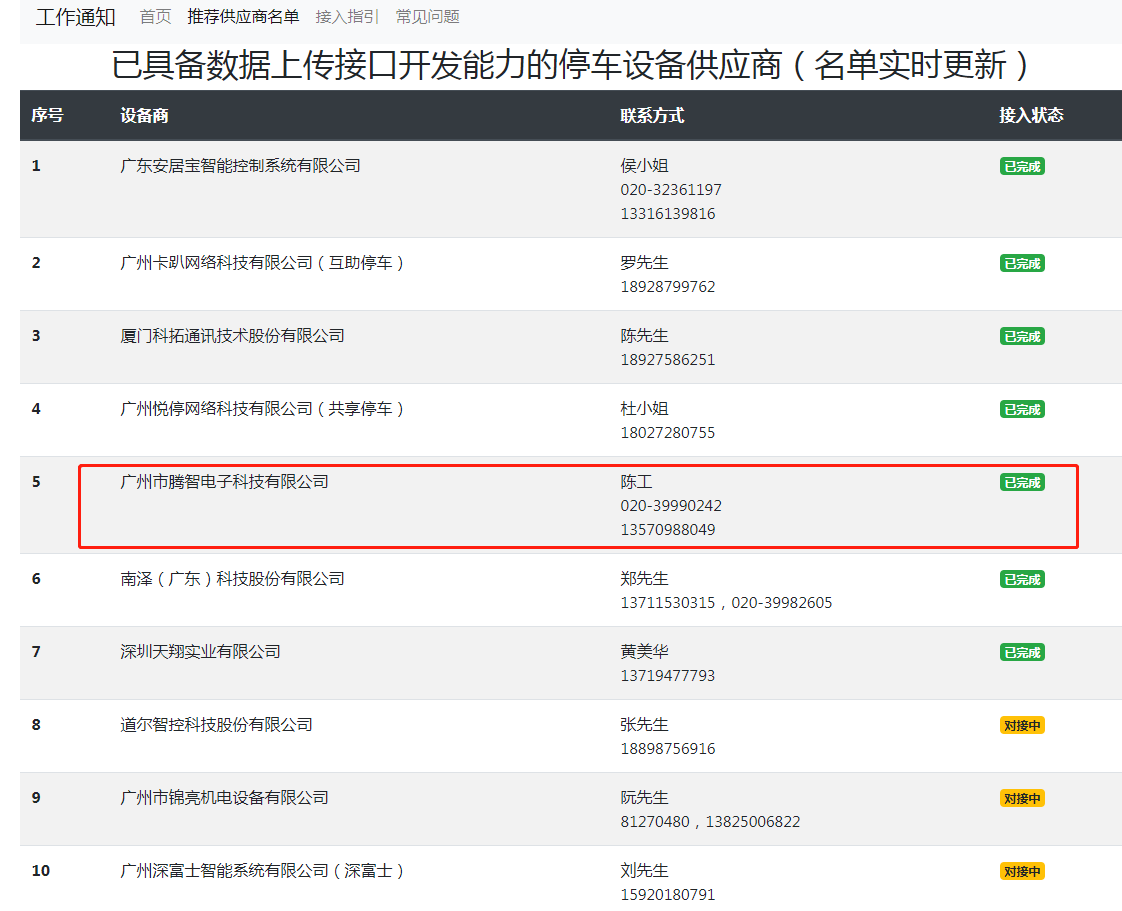Select supplier 广州悦停网络科技有限公司（共享停车）
Screen dimensions: 1122x911
262,409
